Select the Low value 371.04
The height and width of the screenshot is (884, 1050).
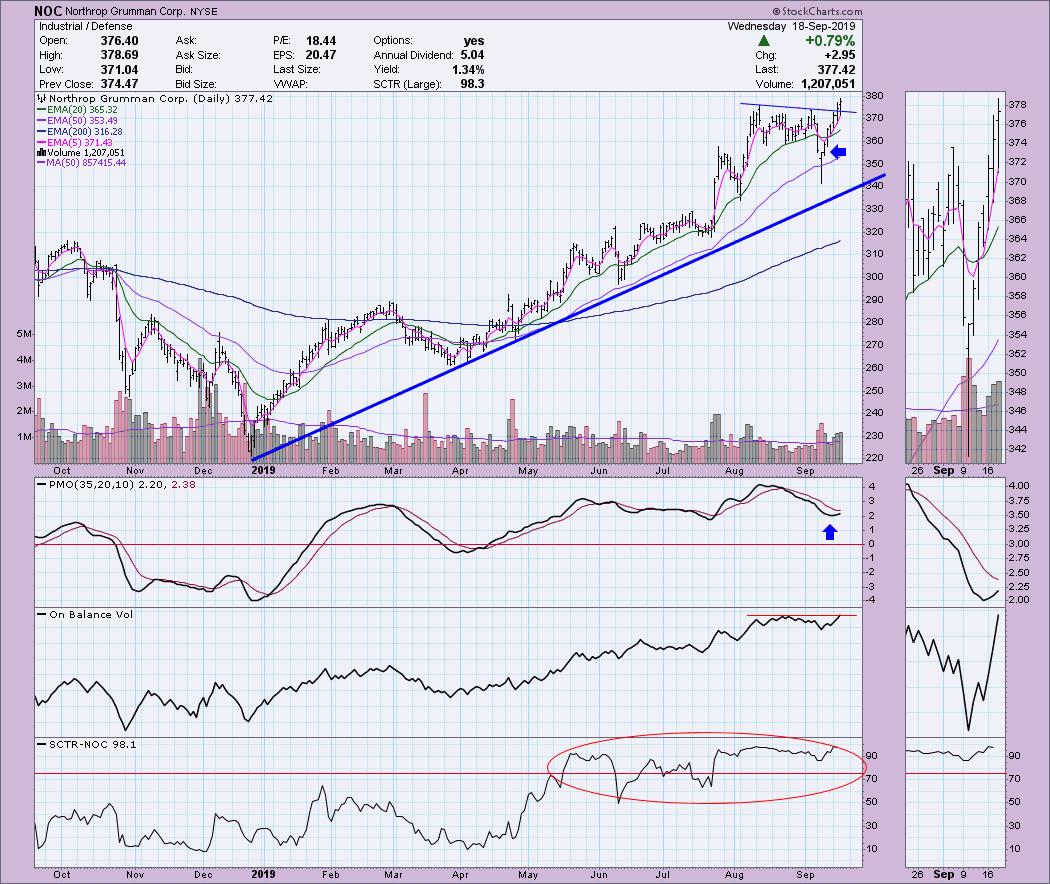pyautogui.click(x=119, y=69)
